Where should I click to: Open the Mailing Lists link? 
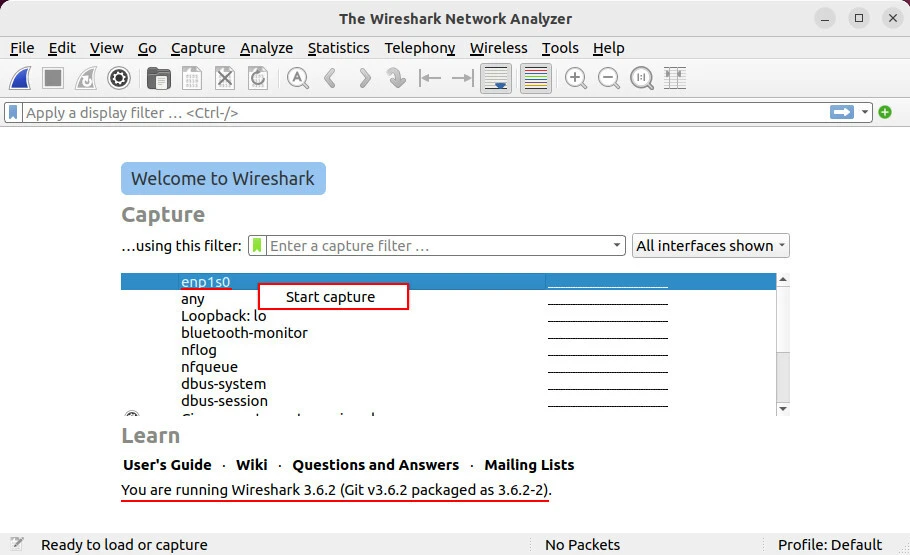click(529, 465)
